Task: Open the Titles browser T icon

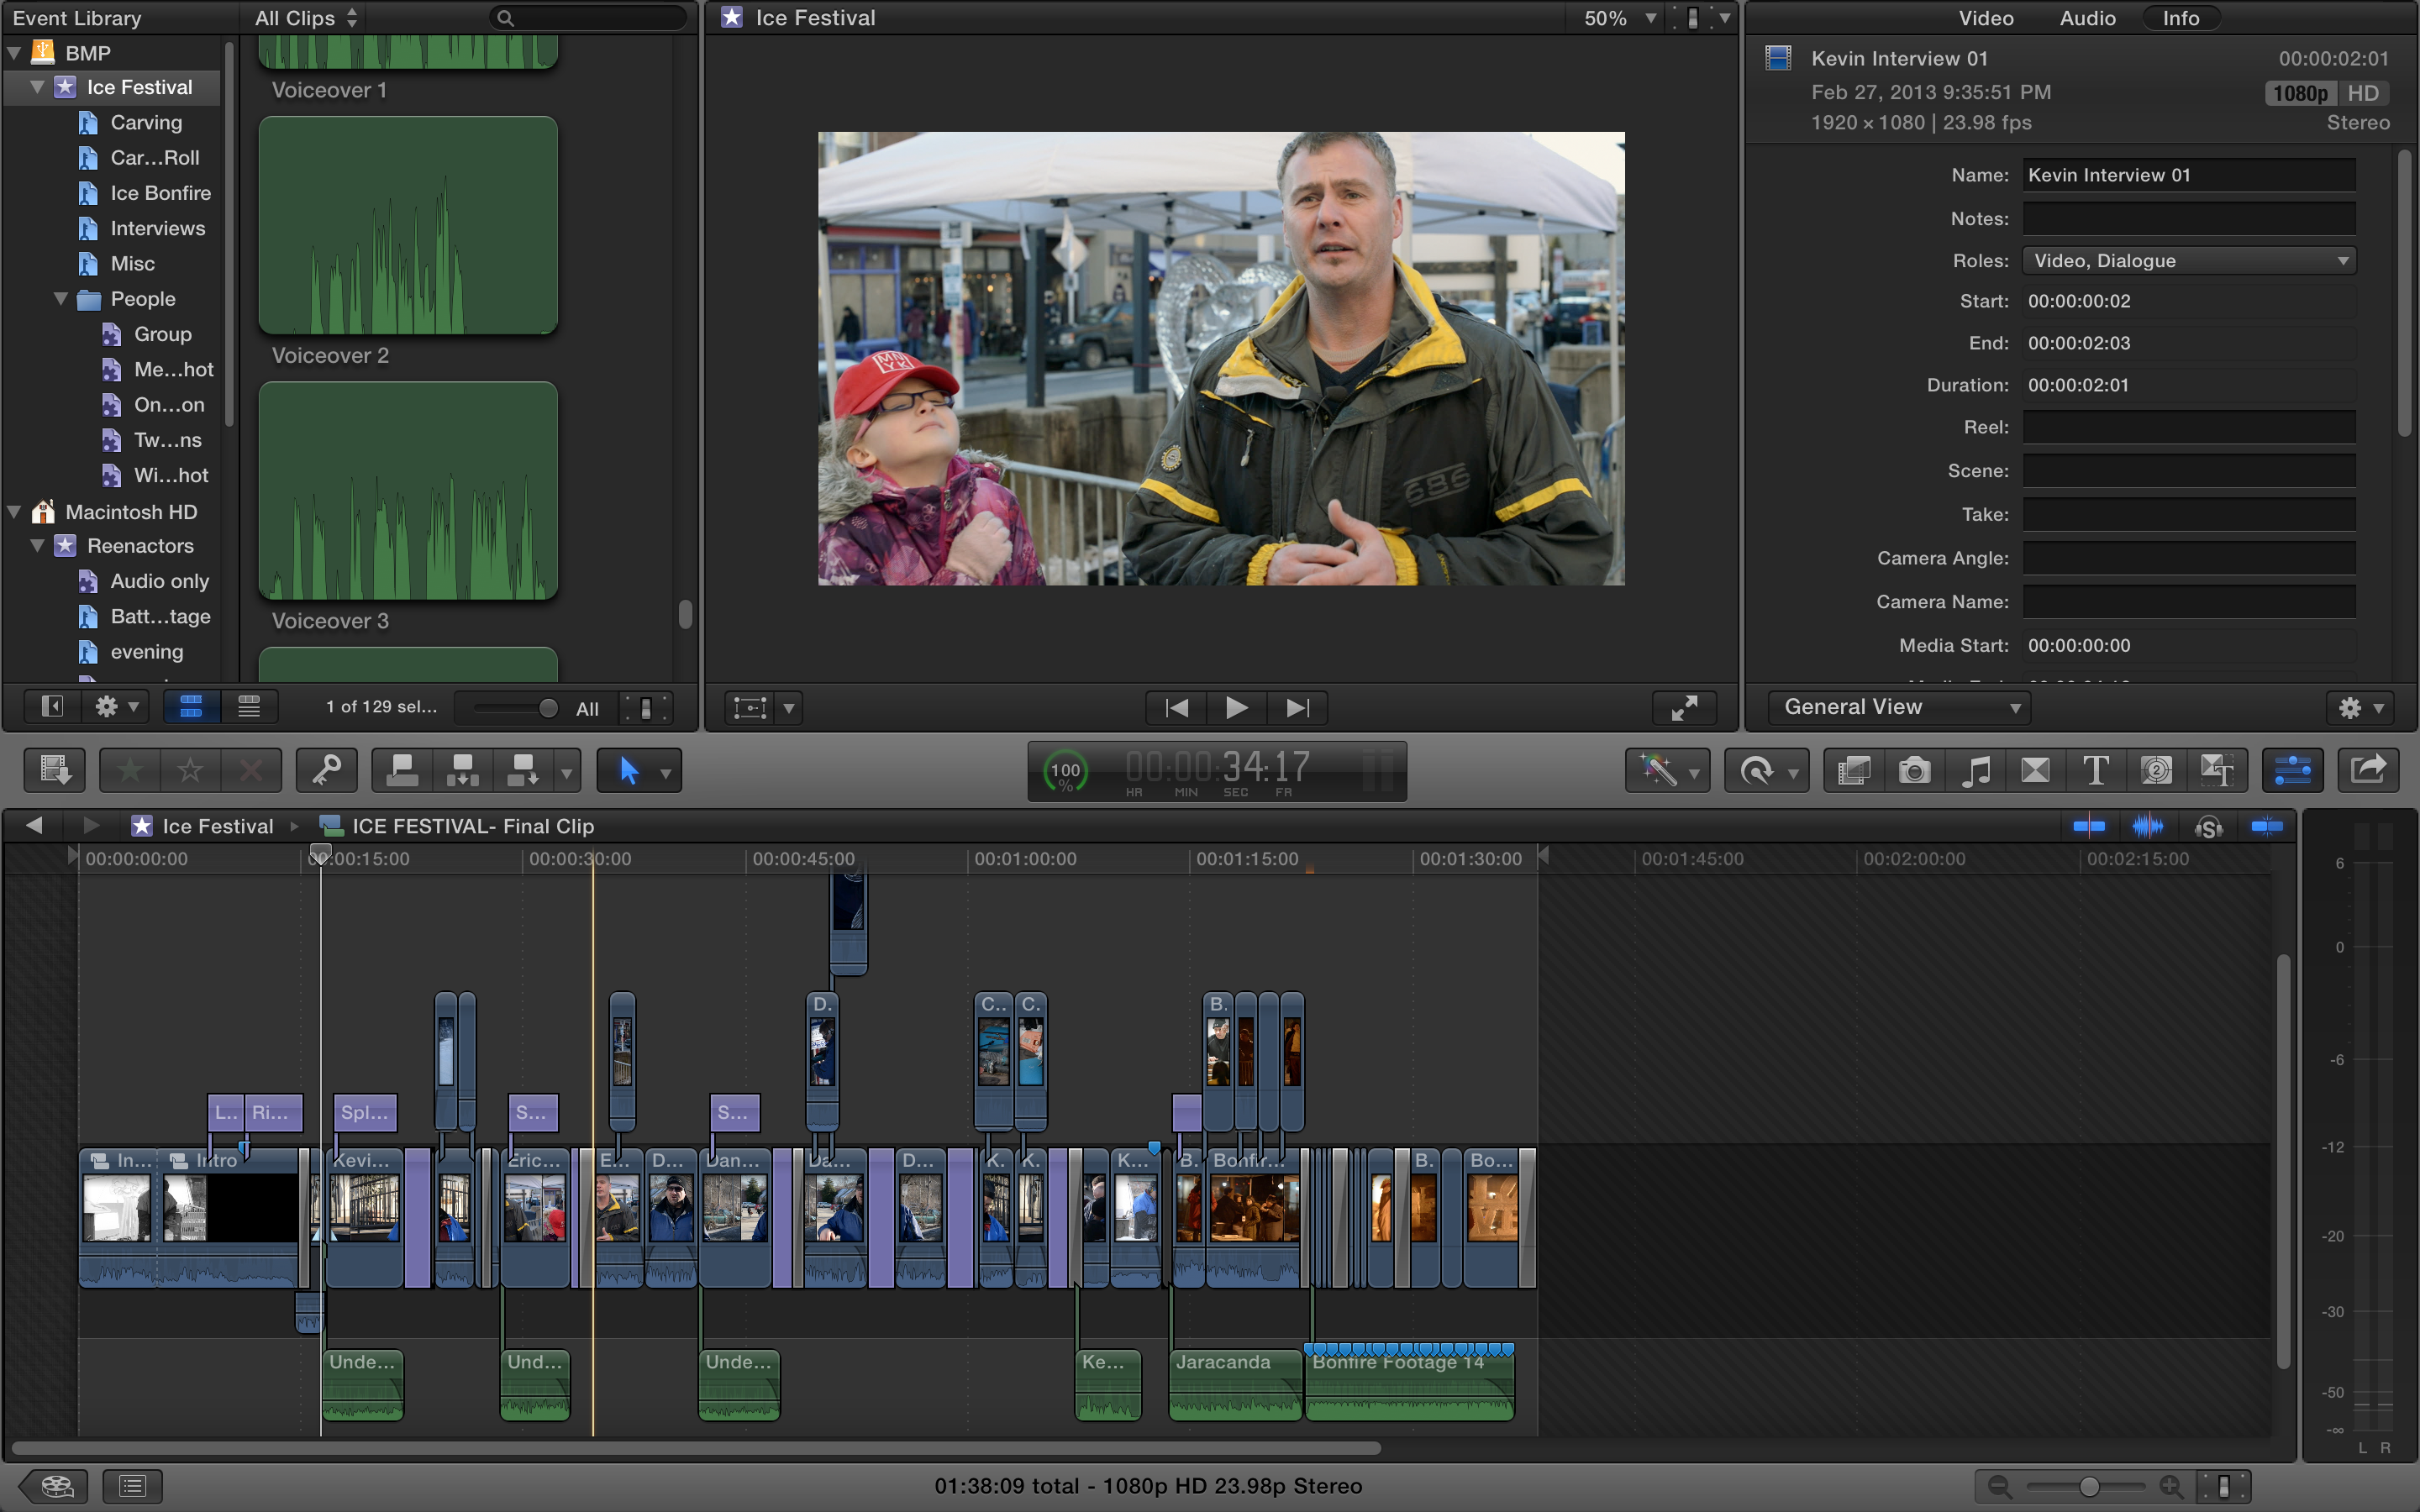Action: click(2096, 770)
